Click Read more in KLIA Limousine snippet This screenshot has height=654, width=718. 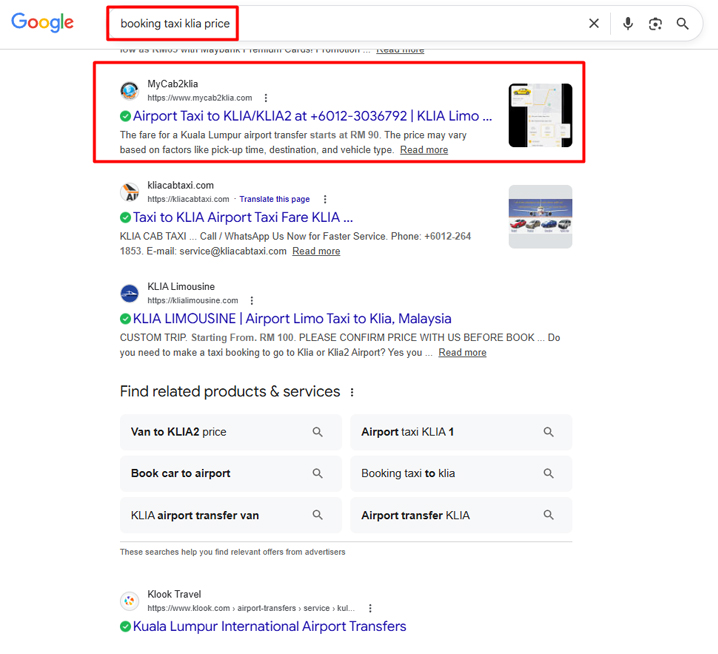point(462,352)
